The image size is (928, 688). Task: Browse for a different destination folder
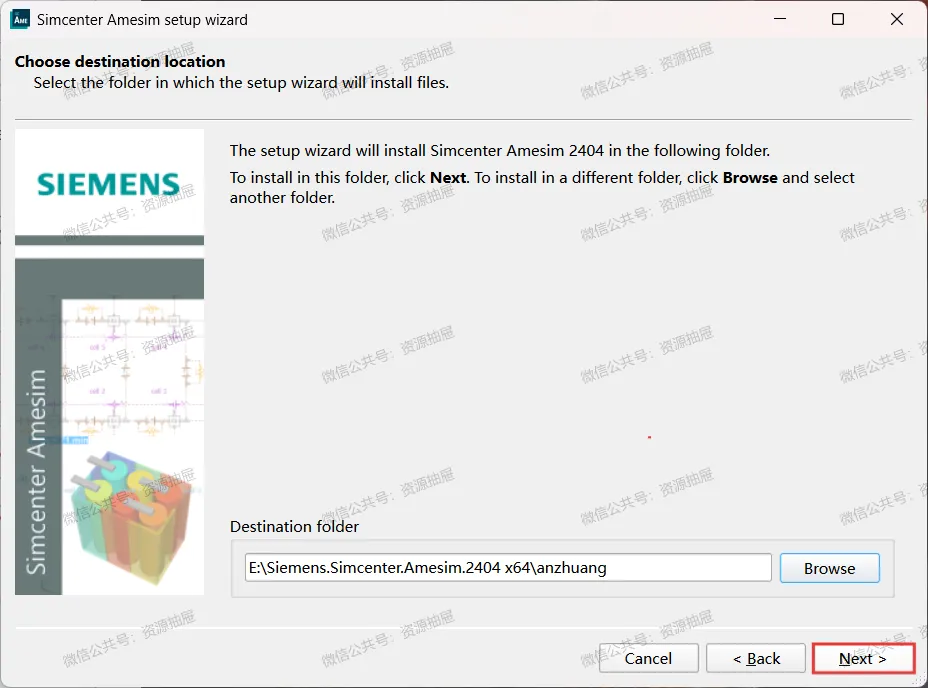(x=830, y=568)
